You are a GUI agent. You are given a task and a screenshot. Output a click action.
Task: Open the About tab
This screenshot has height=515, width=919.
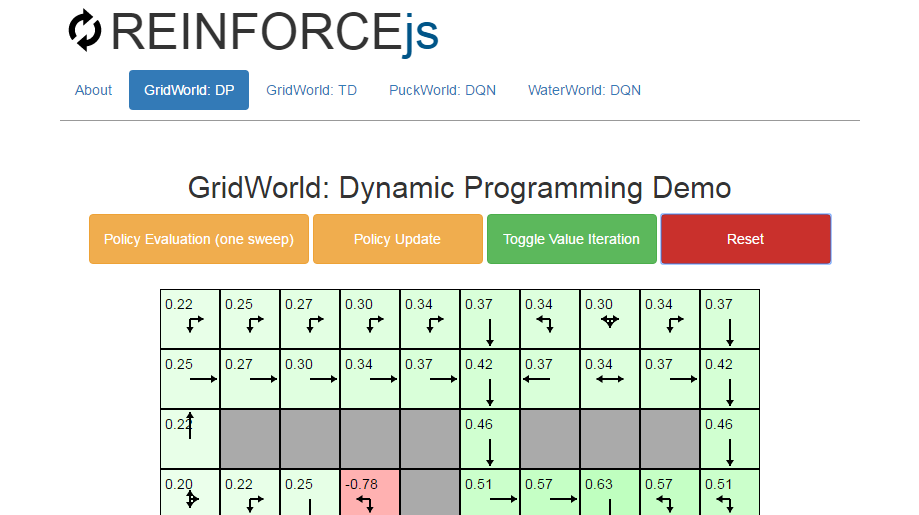coord(93,90)
